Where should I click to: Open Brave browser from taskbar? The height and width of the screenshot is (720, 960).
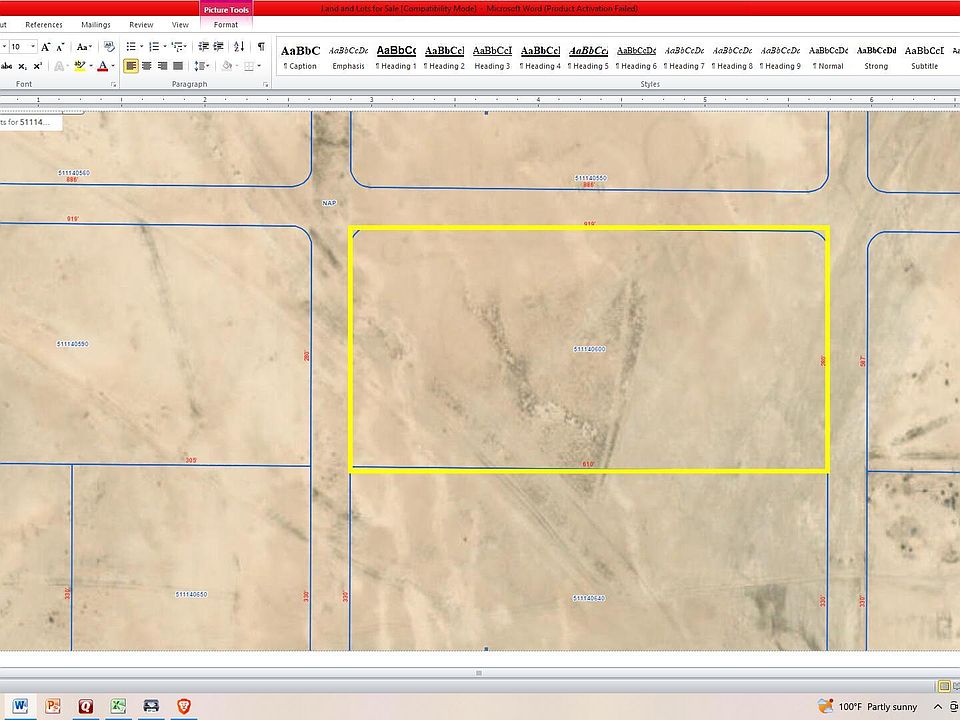[184, 706]
